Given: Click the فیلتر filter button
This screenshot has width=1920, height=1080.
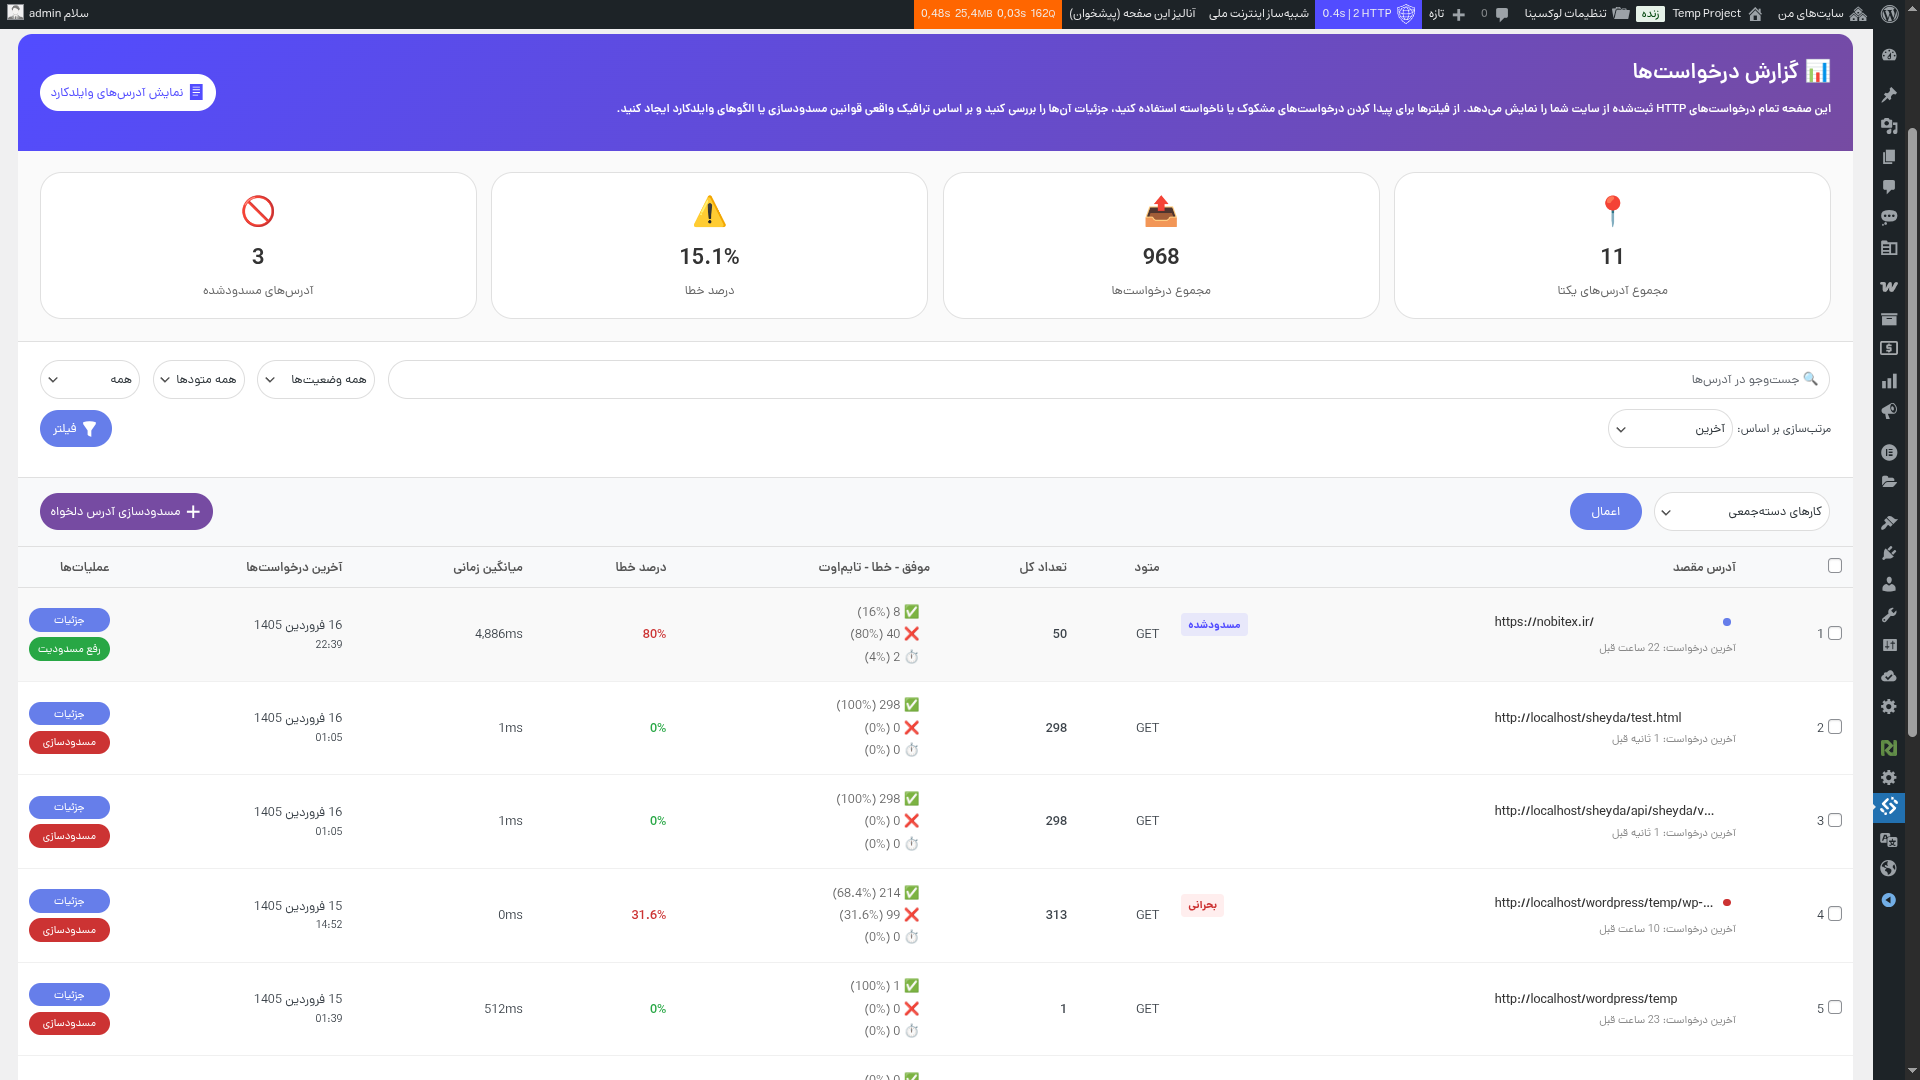Looking at the screenshot, I should point(76,429).
